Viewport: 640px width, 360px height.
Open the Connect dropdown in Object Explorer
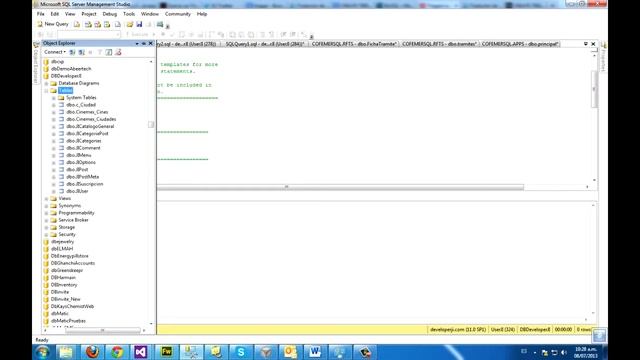click(x=55, y=52)
